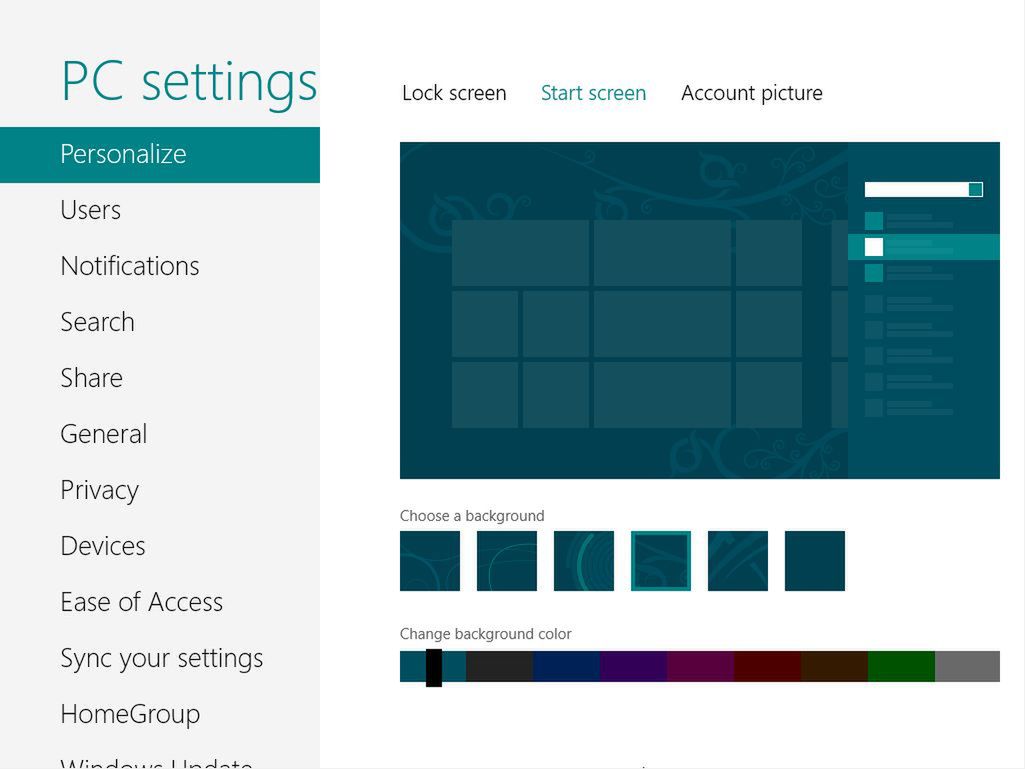Image resolution: width=1025 pixels, height=769 pixels.
Task: Choose the second background thumbnail with curved lines
Action: tap(507, 561)
